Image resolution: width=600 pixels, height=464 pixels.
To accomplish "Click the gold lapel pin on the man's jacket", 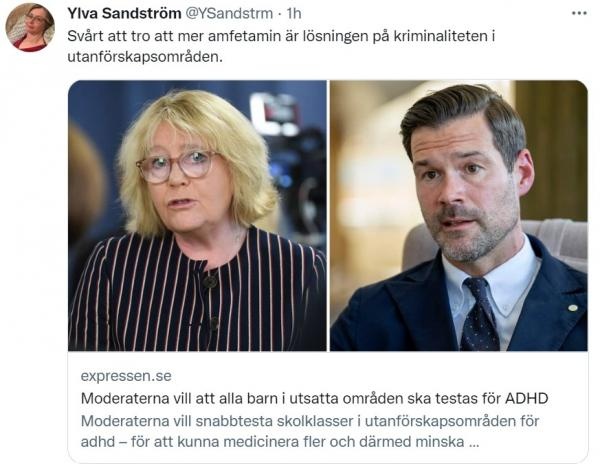I will click(x=572, y=308).
